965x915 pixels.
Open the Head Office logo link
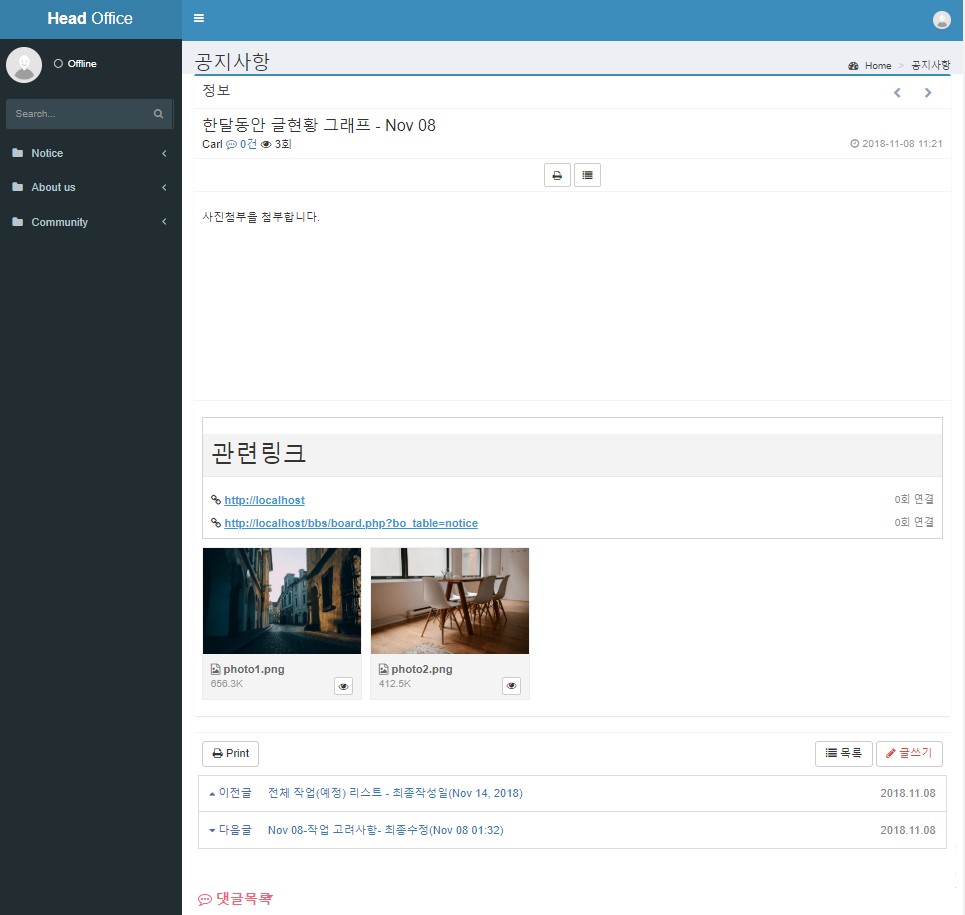pos(90,18)
